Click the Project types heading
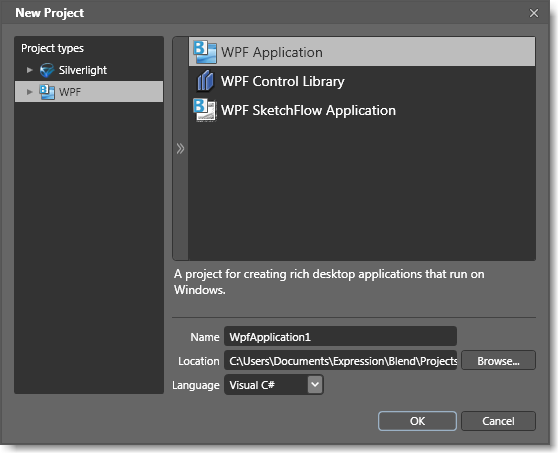Viewport: 558px width, 453px height. [52, 48]
